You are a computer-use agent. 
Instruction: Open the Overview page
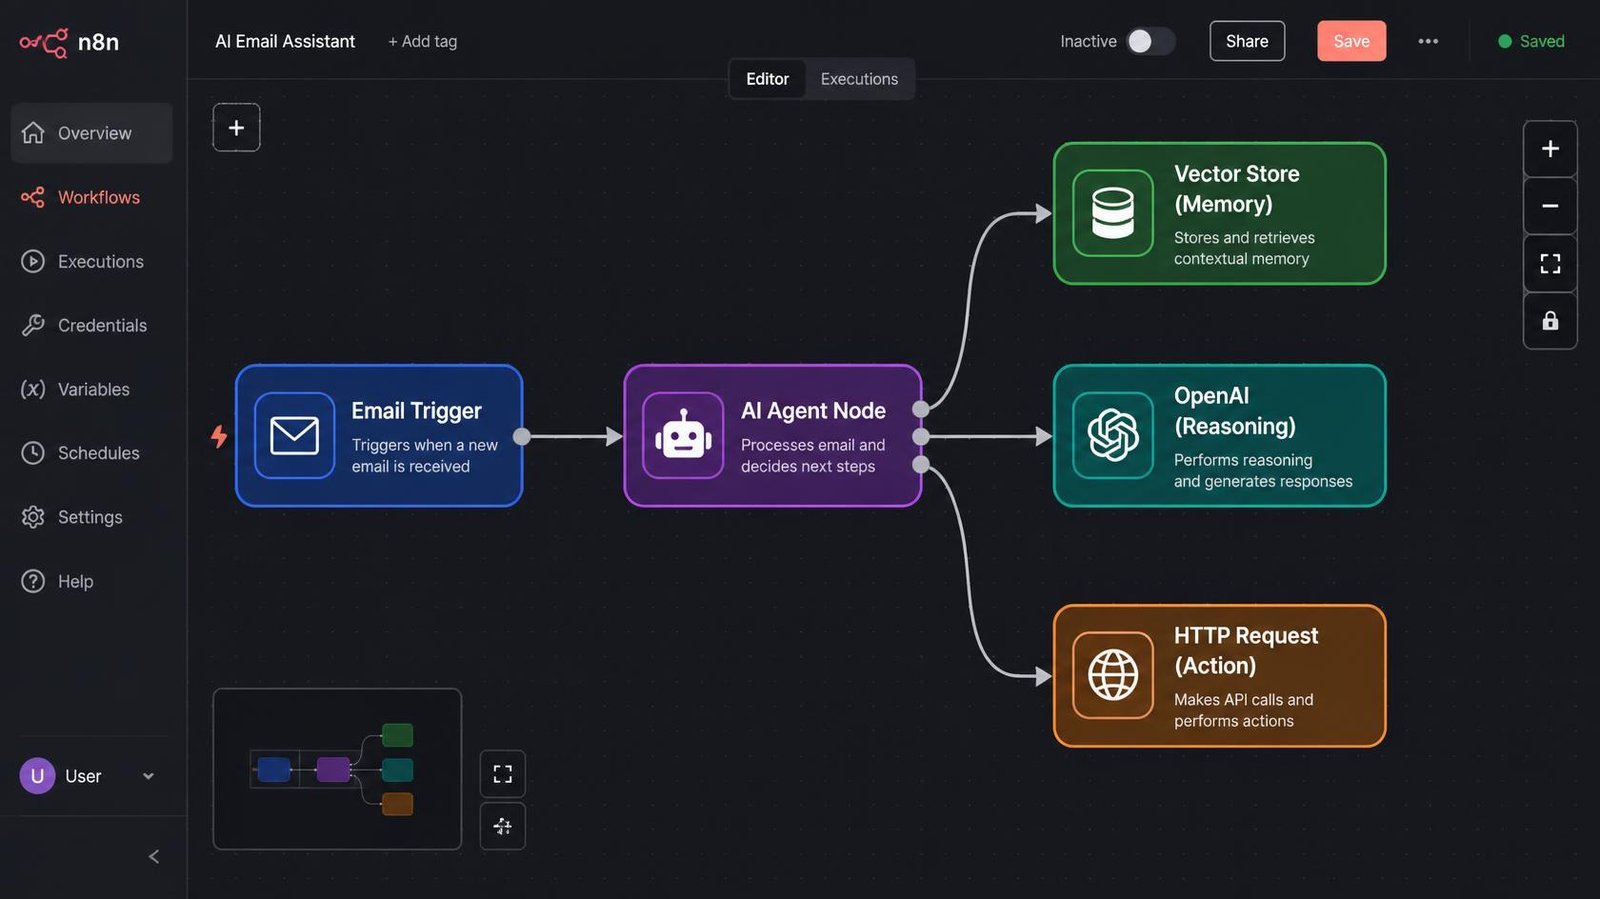(91, 133)
